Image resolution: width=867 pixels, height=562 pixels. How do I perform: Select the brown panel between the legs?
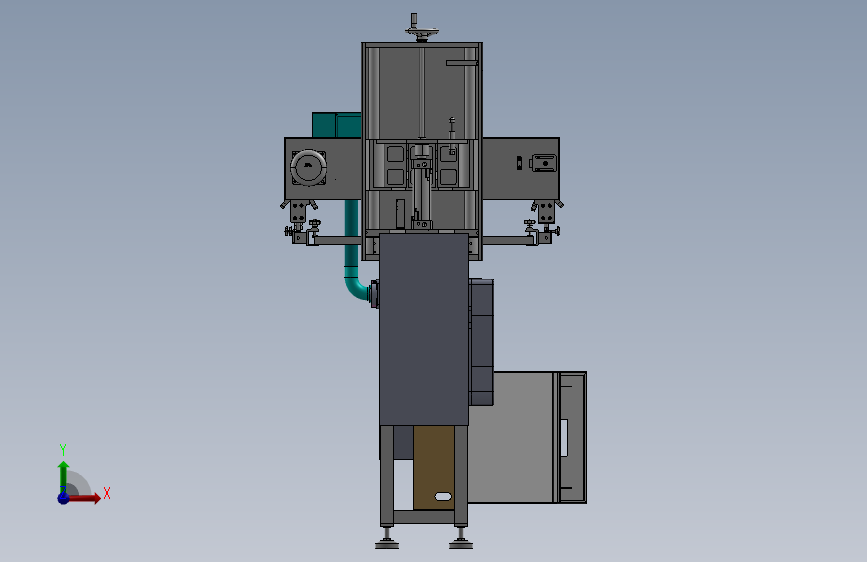tap(434, 467)
